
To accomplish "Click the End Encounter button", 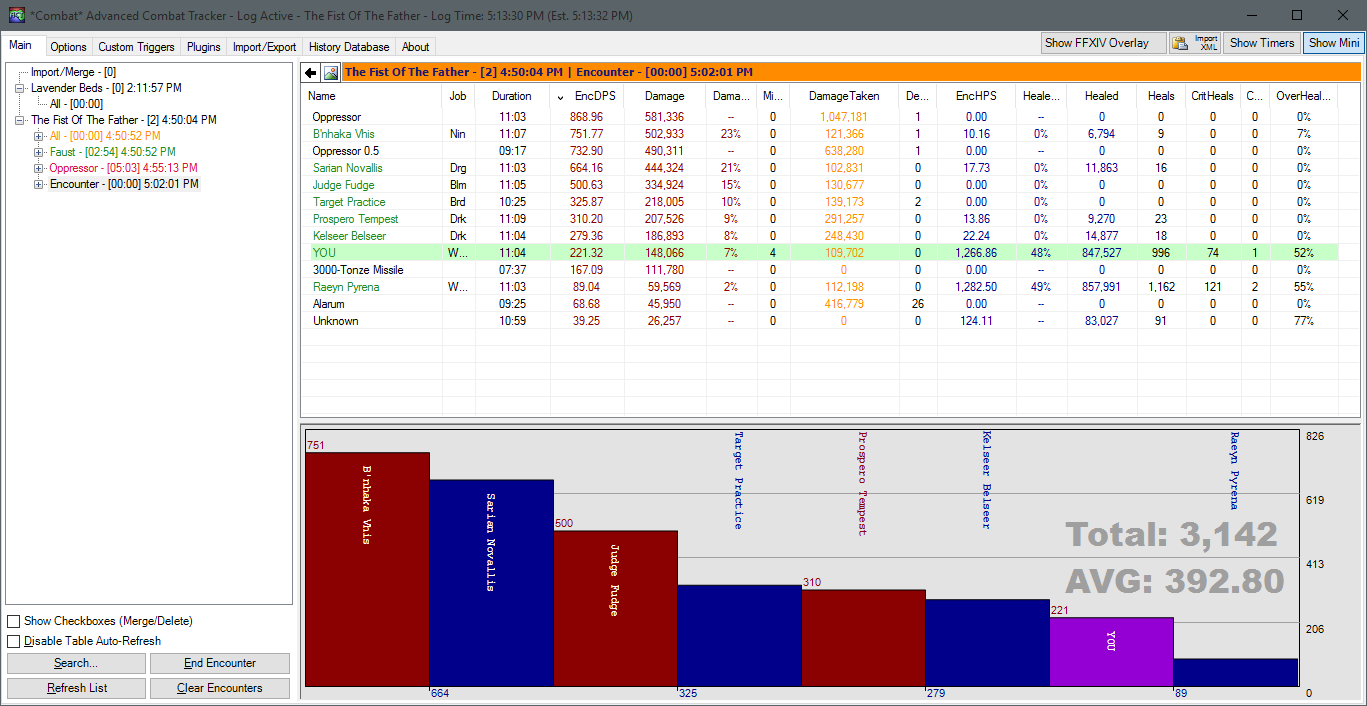I will [220, 663].
